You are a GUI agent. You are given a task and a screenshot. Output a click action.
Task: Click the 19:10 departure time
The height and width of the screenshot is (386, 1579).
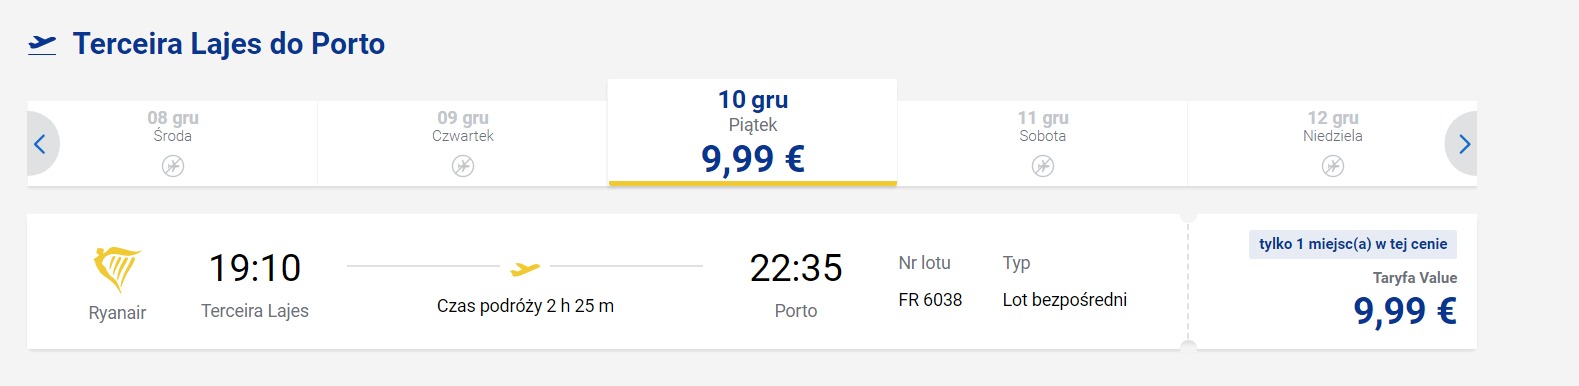[x=255, y=268]
